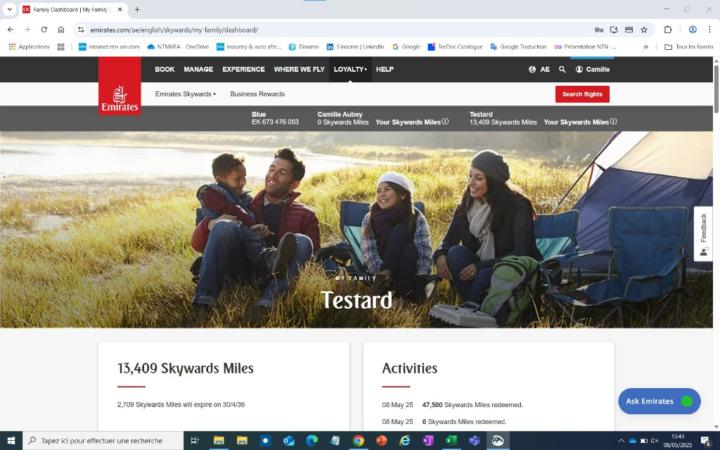Open the MANAGE menu
The image size is (720, 450).
[x=198, y=69]
